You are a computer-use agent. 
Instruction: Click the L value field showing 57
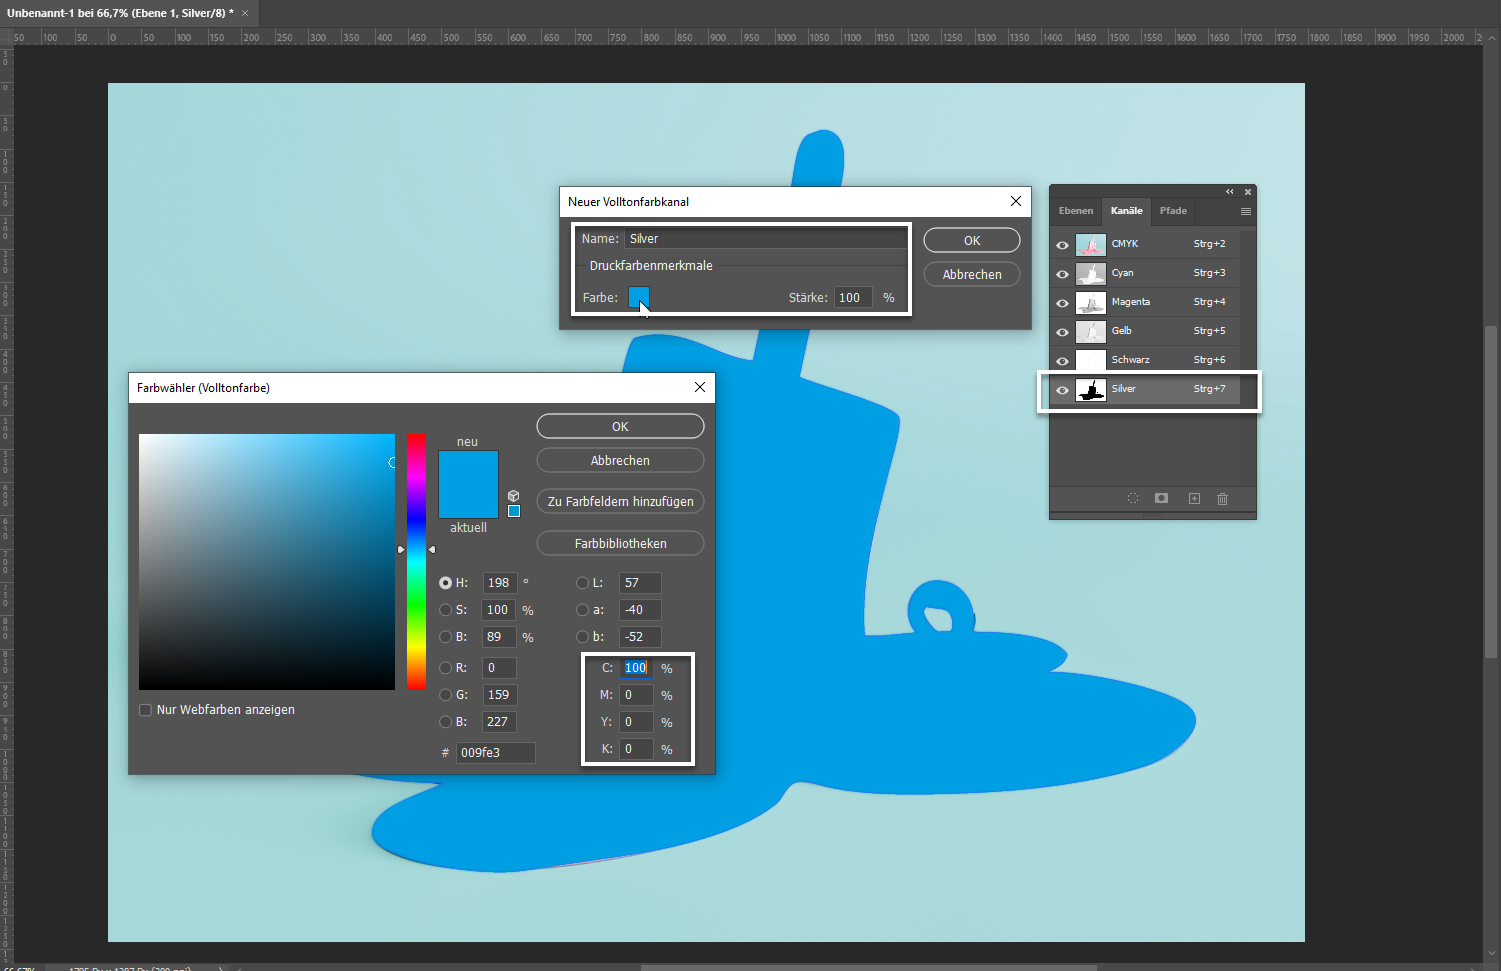[640, 583]
